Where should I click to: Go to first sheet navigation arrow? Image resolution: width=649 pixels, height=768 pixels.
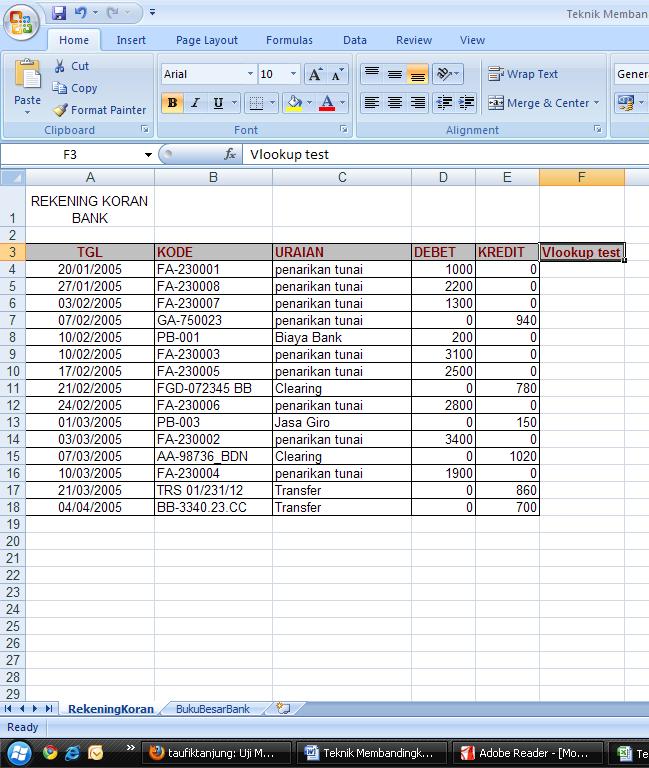[8, 708]
